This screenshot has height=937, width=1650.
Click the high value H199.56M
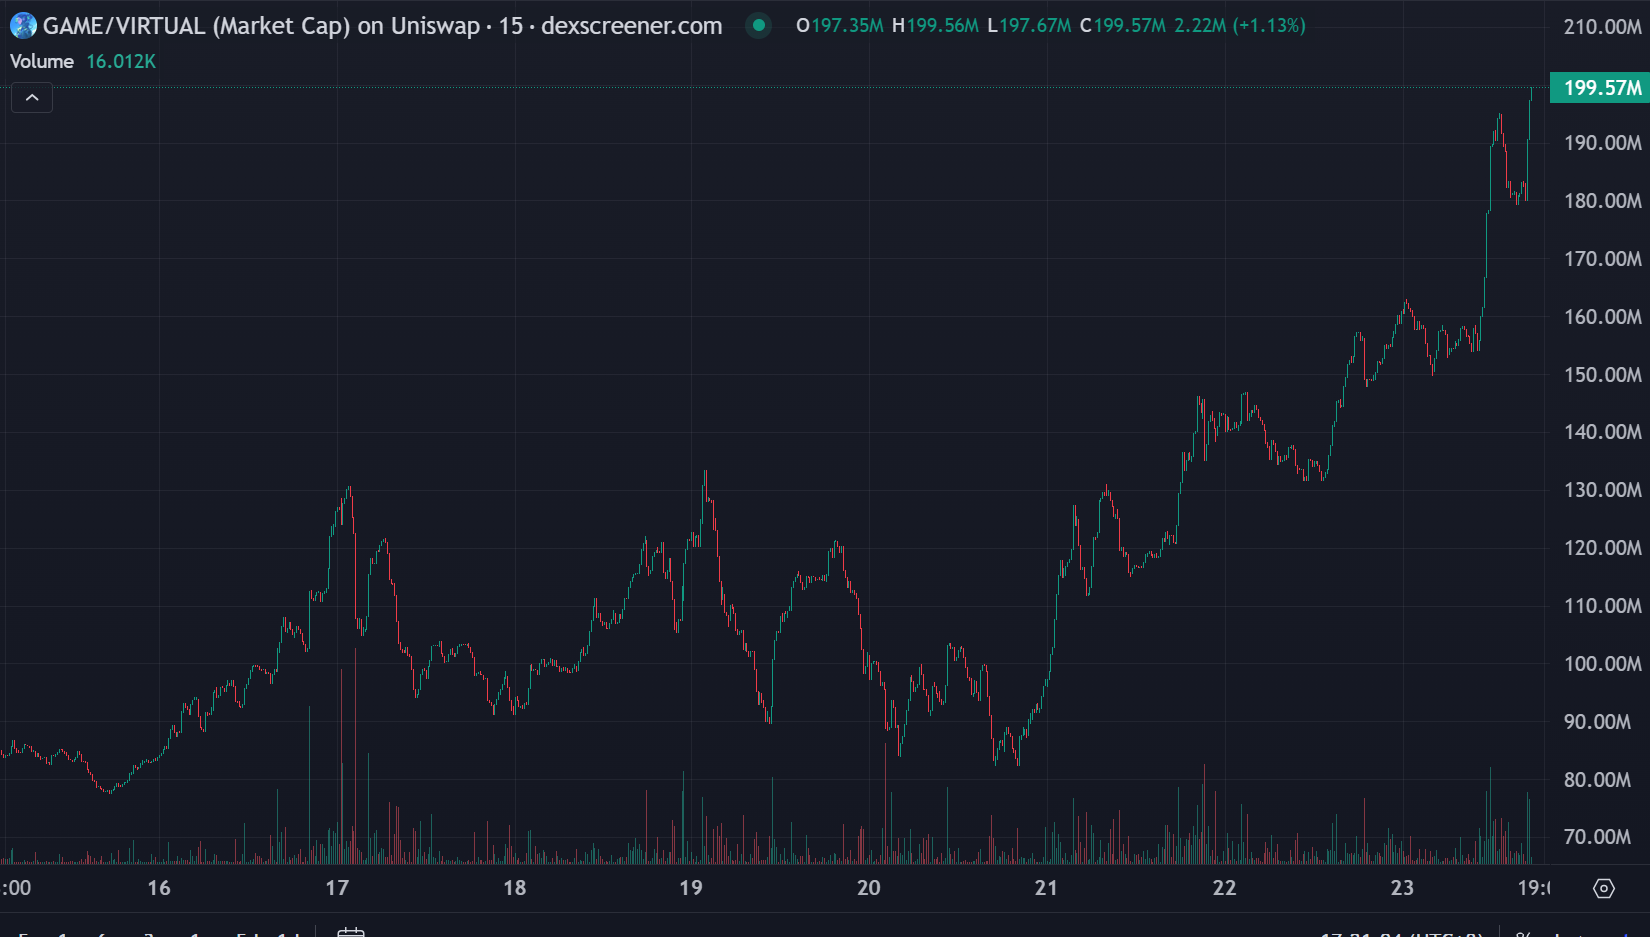pos(935,26)
